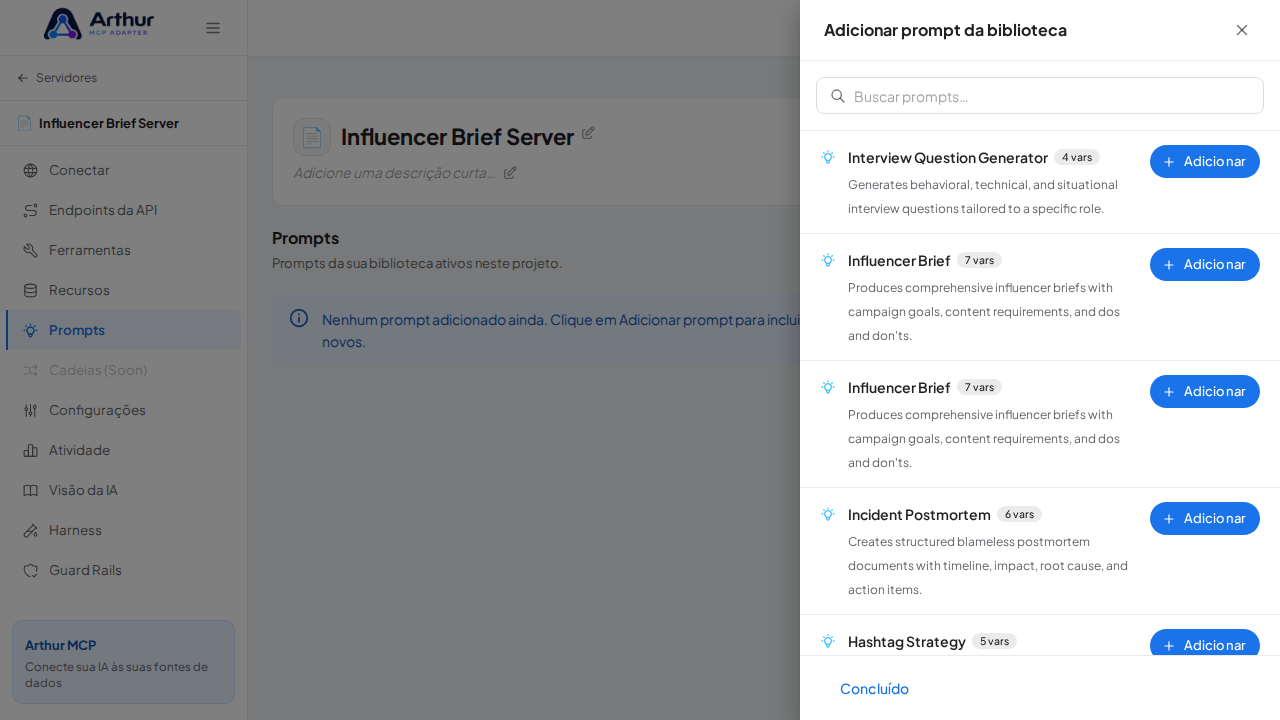Close the Adicionar prompt da biblioteca panel

tap(1242, 30)
